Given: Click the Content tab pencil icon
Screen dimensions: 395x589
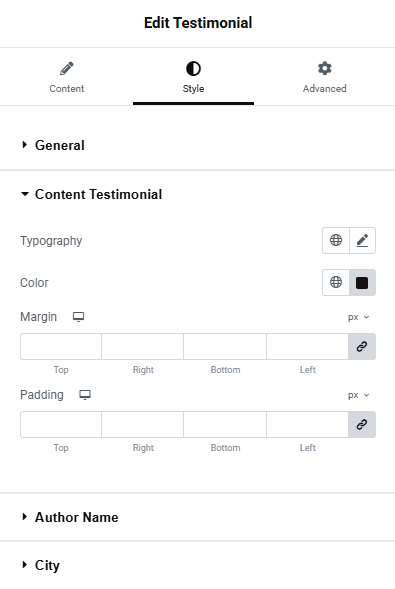Looking at the screenshot, I should (67, 69).
